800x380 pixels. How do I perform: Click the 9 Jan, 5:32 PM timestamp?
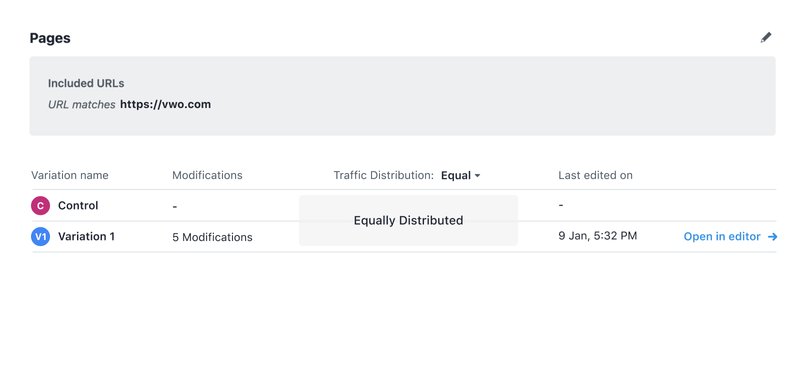[597, 236]
